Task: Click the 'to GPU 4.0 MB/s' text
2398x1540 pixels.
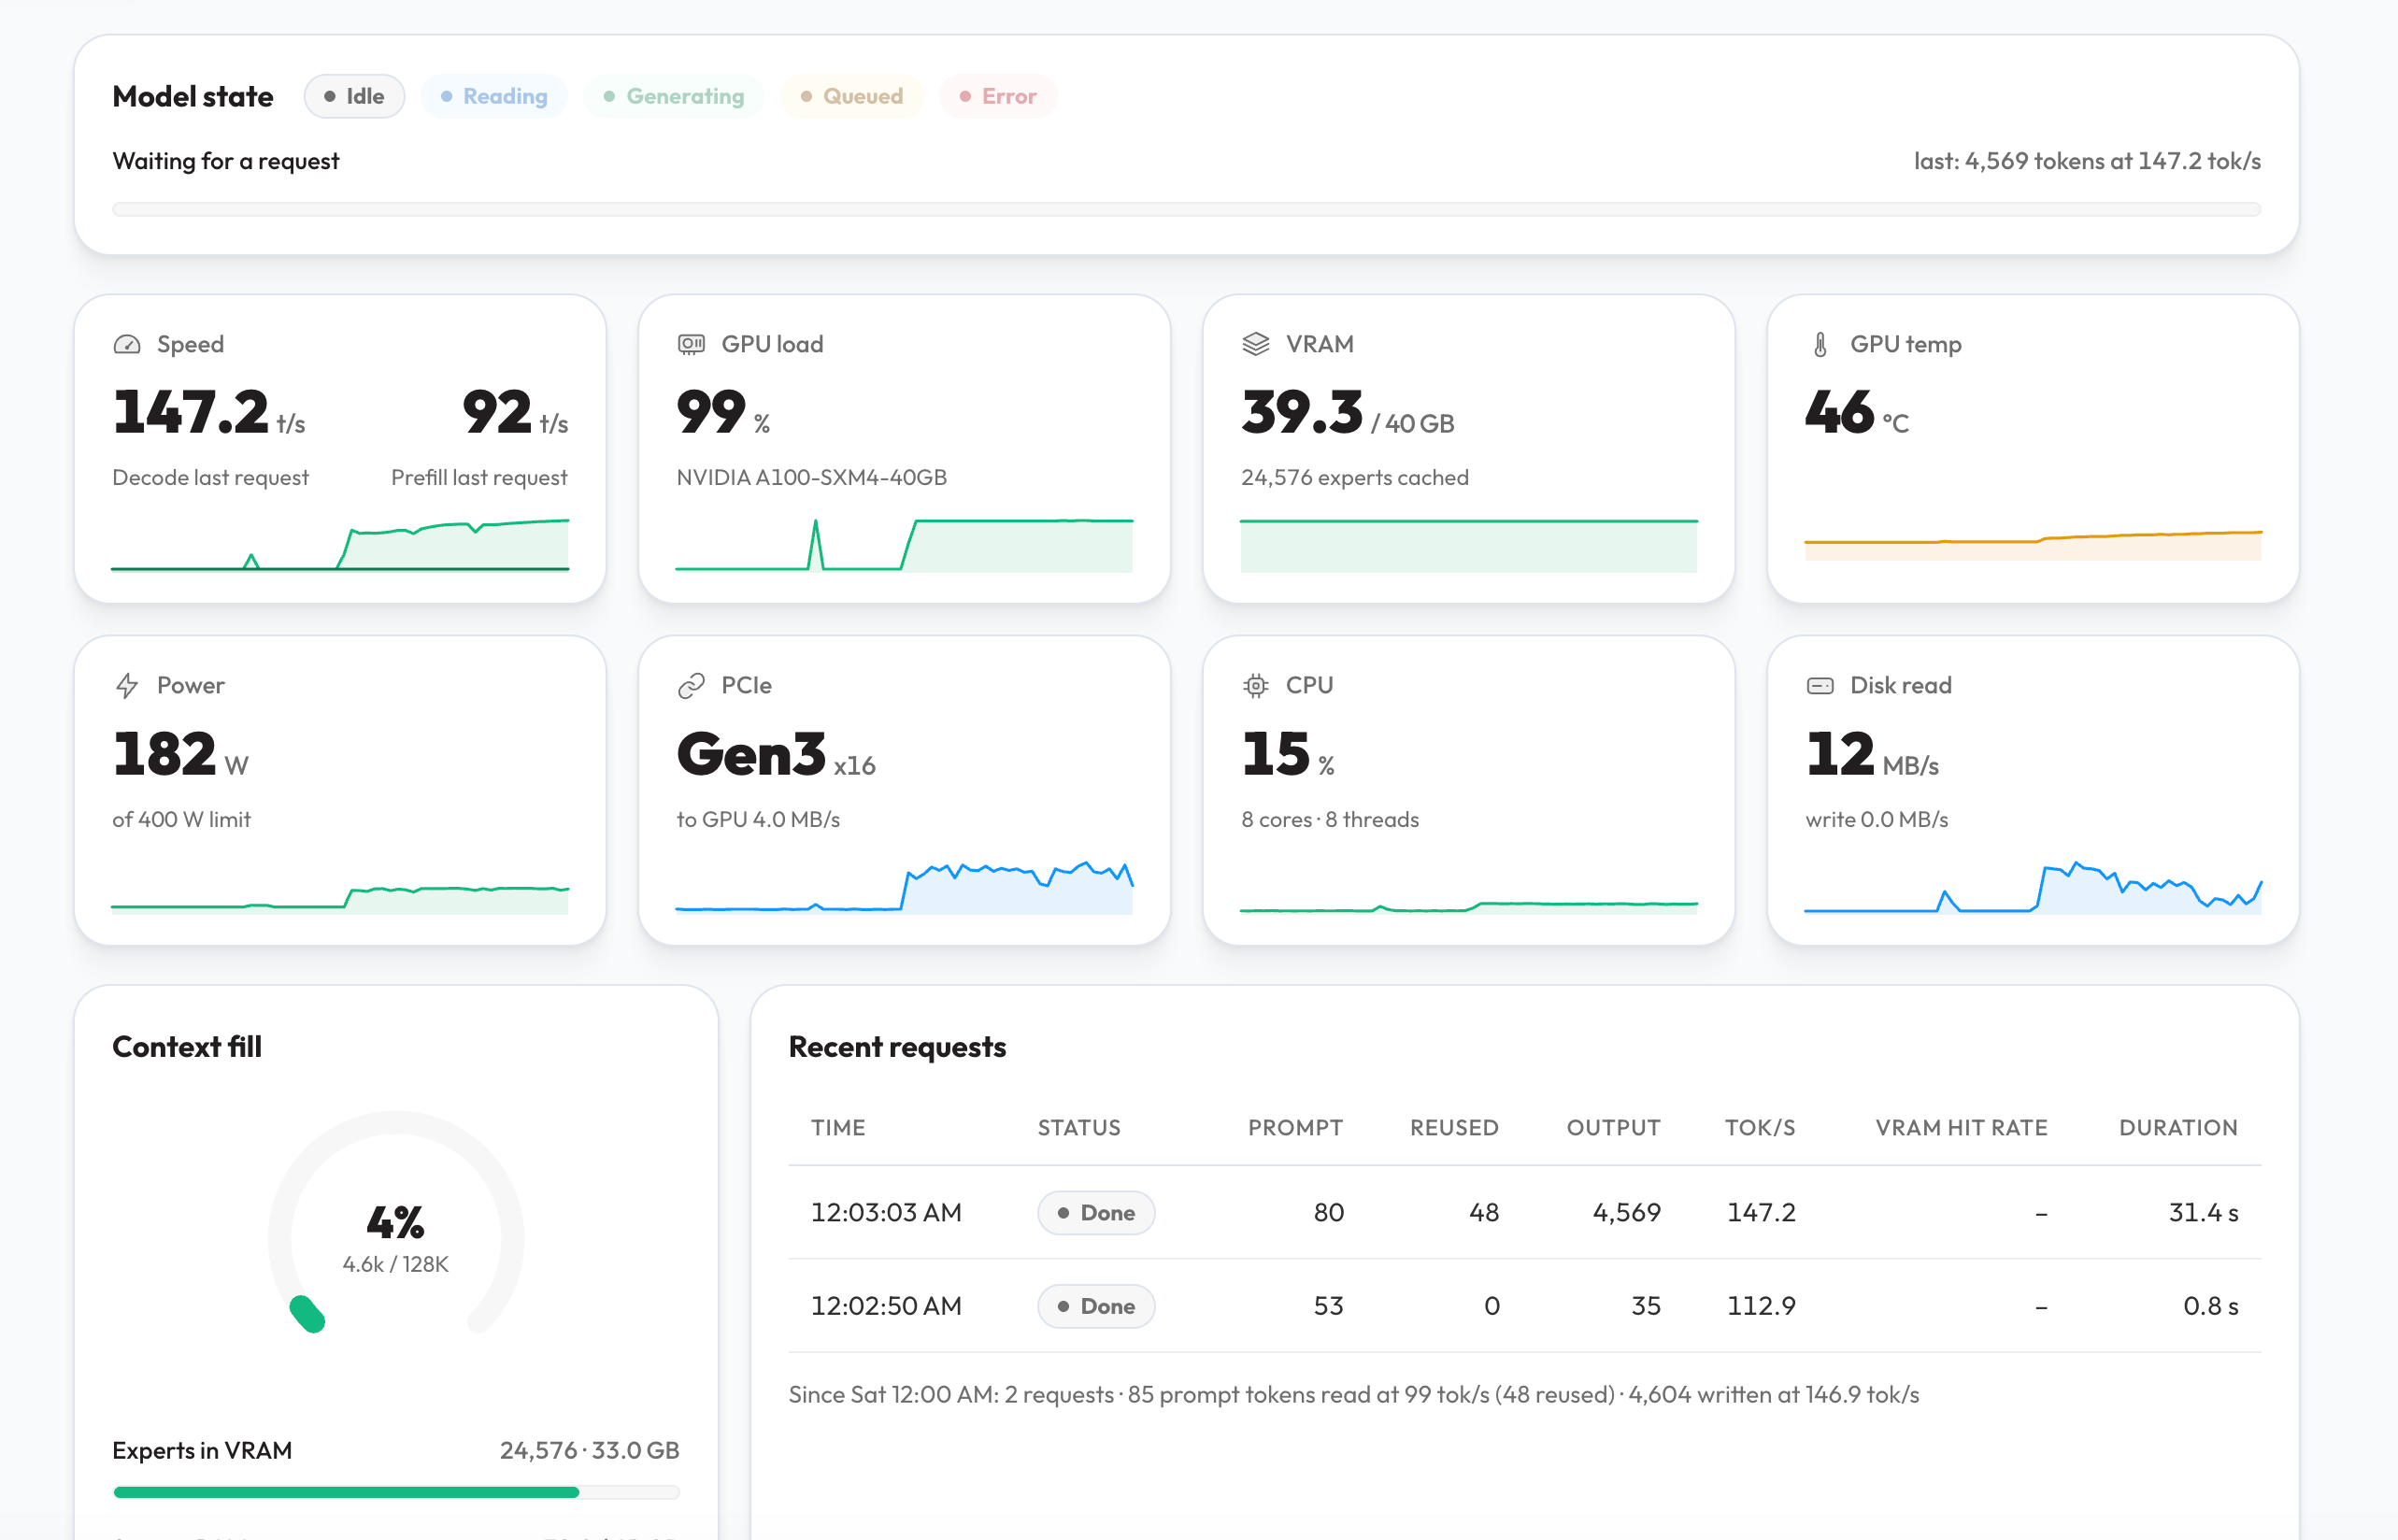Action: [758, 820]
